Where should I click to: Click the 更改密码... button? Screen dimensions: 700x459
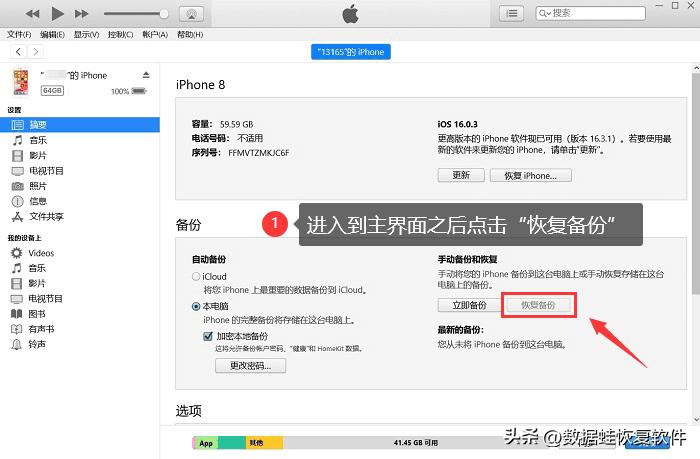coord(250,366)
